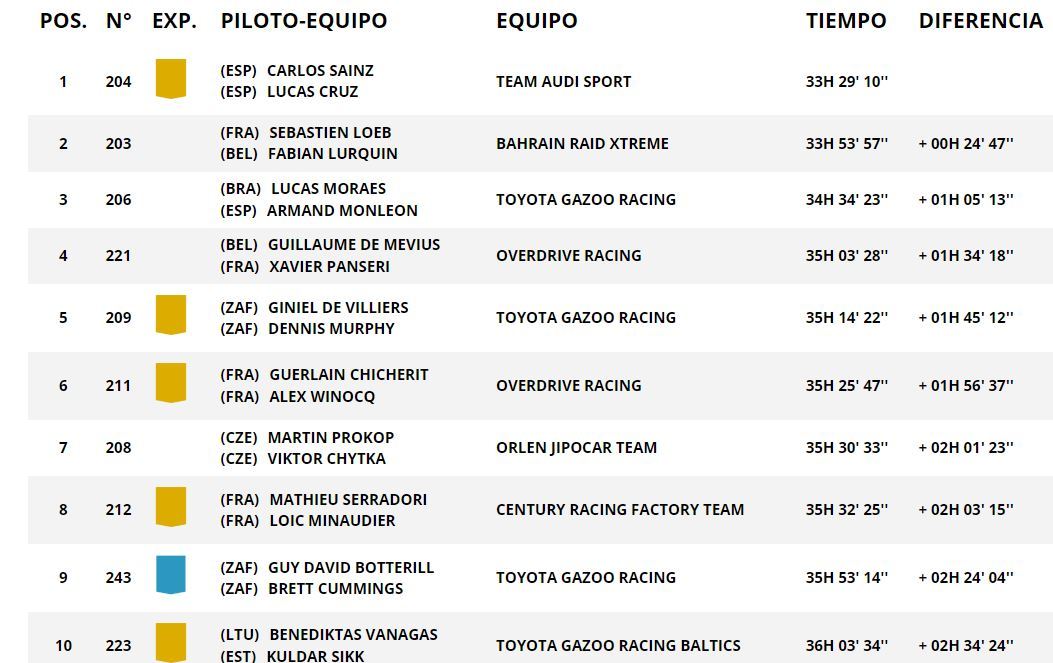Viewport: 1053px width, 663px height.
Task: Click Orlen Jipocar Team entry
Action: [576, 448]
